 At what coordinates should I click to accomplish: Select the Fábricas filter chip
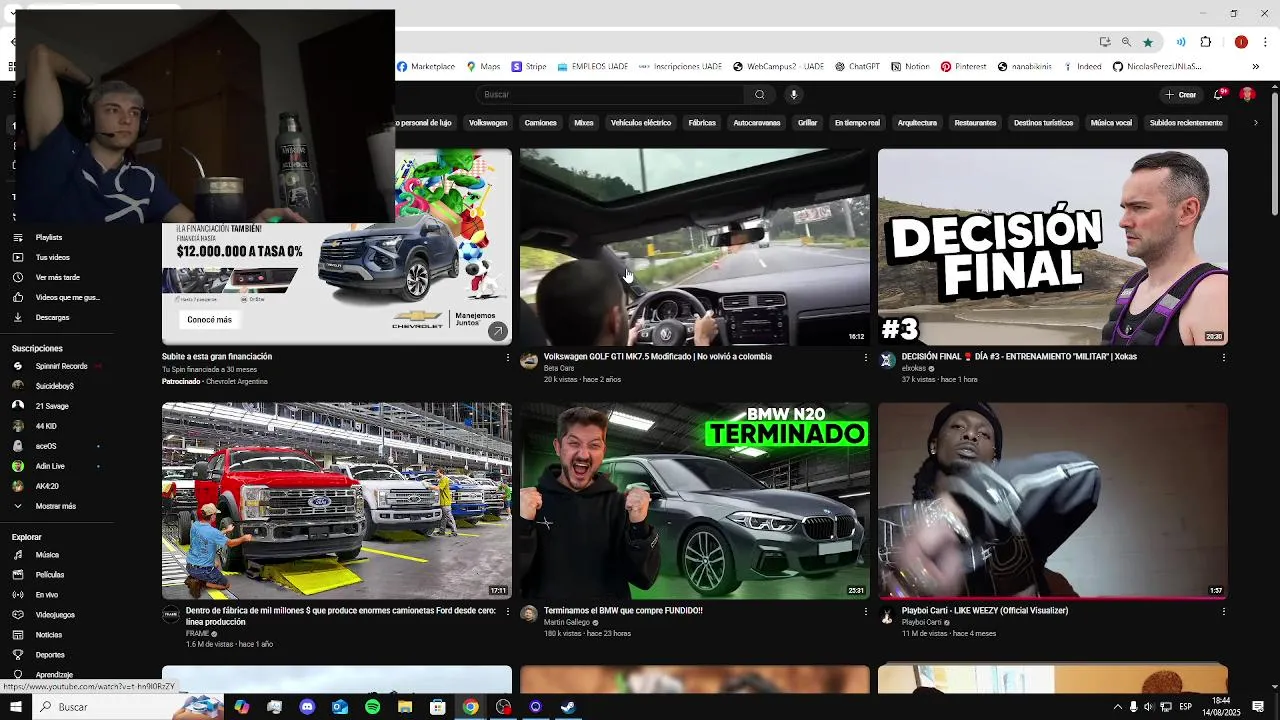coord(702,123)
